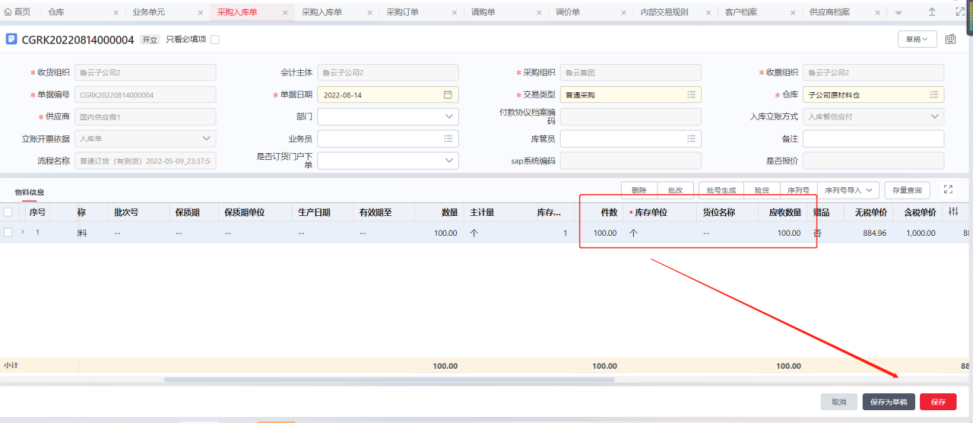This screenshot has width=973, height=423.
Task: Open the 供应商档案 tab
Action: tap(829, 12)
